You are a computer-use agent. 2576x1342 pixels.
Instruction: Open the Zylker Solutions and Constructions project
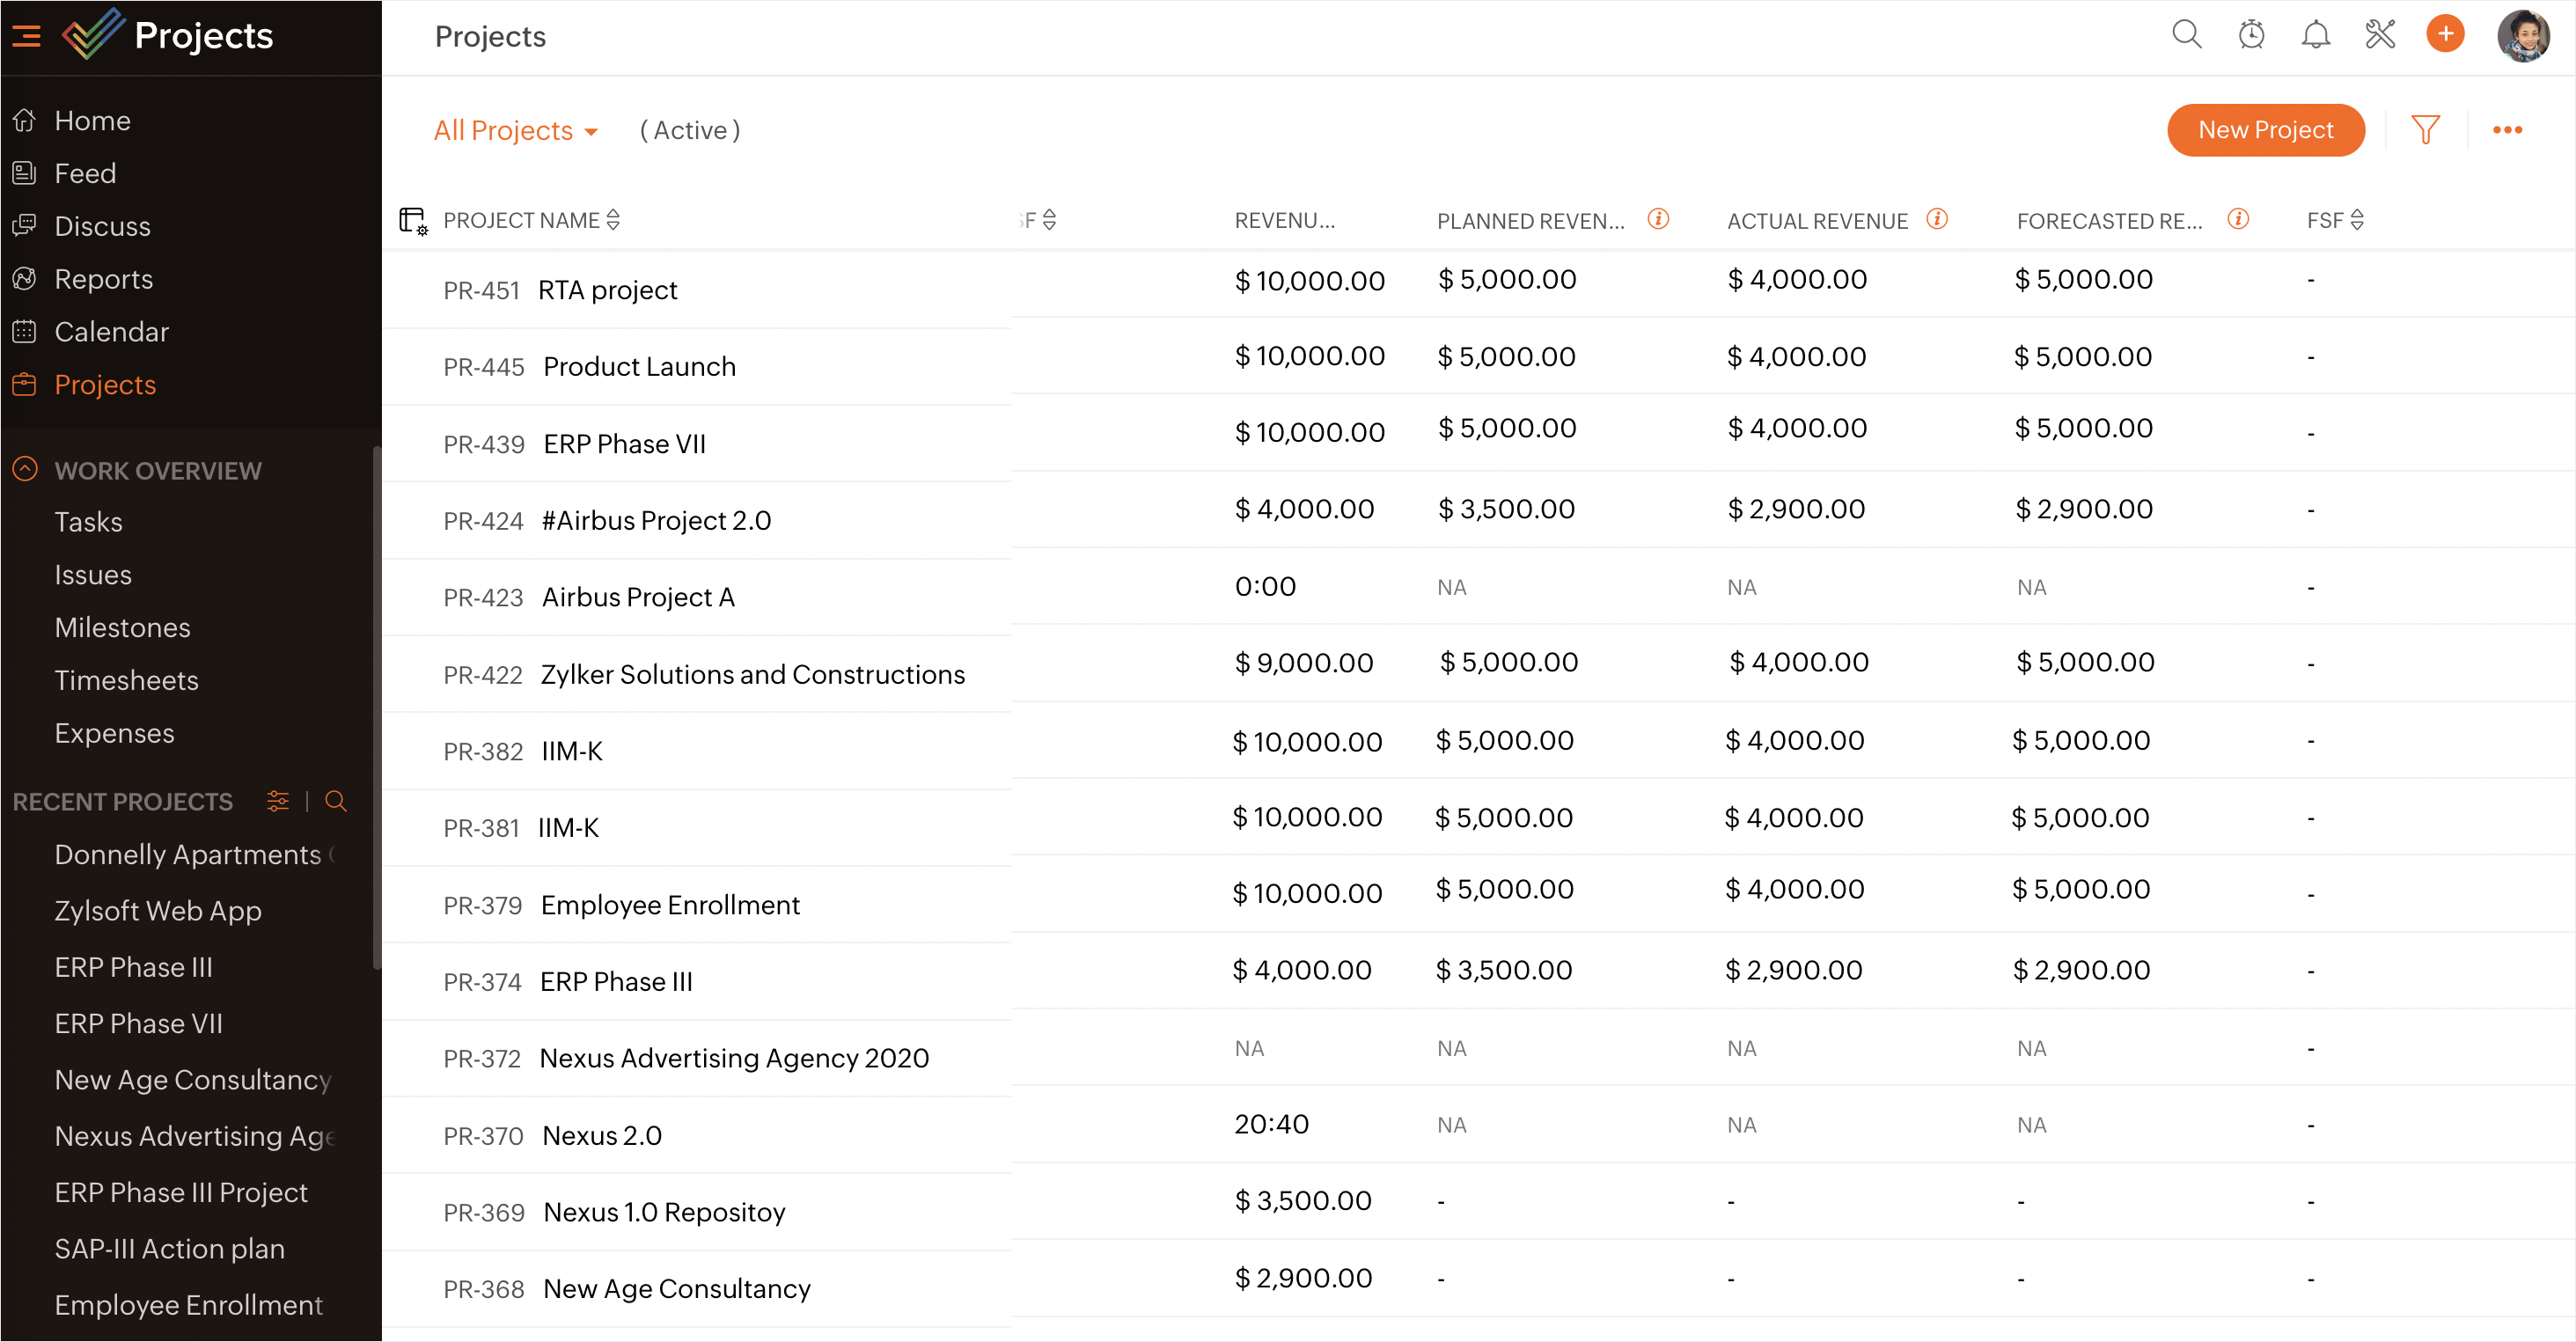[752, 675]
